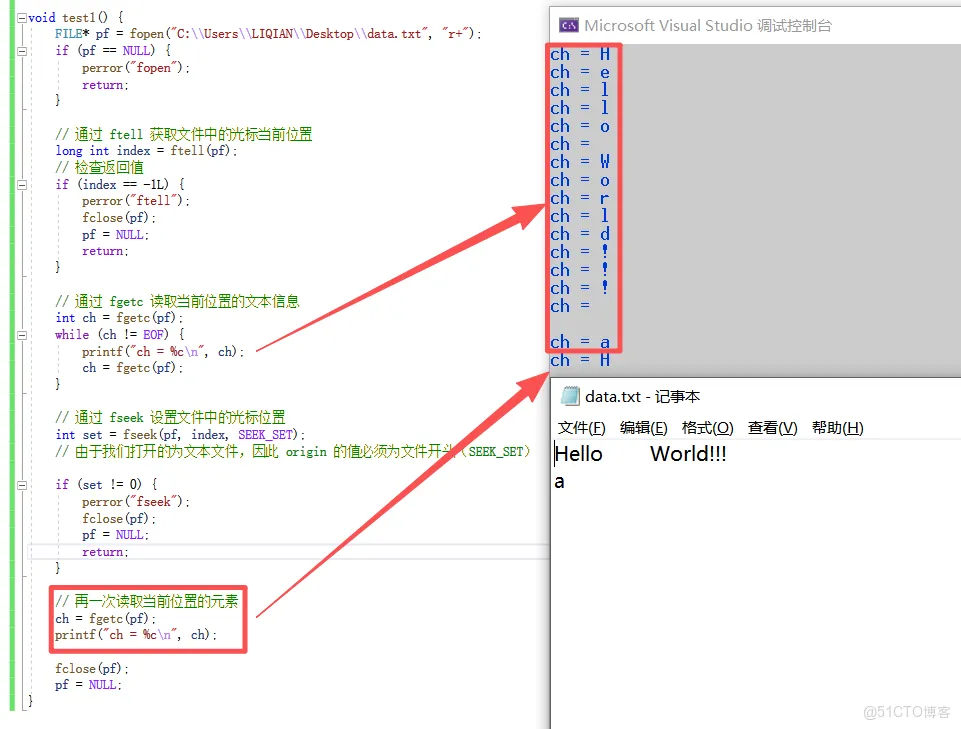Click the 'a' line in Notepad text

click(559, 482)
